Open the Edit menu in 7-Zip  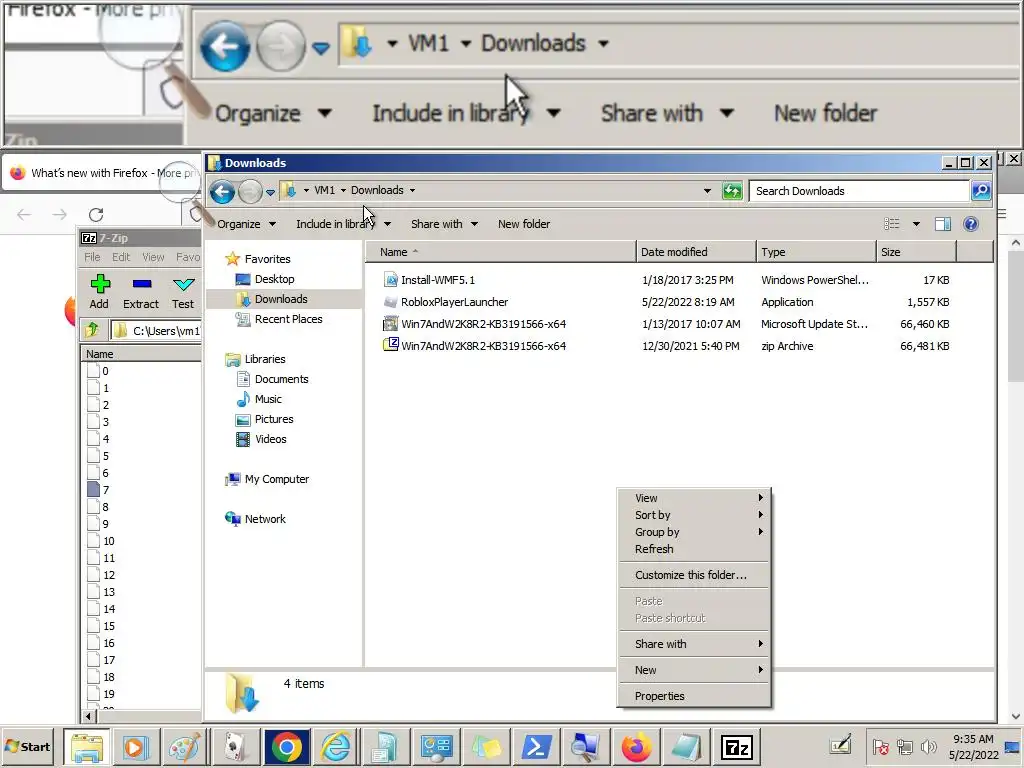(x=121, y=257)
